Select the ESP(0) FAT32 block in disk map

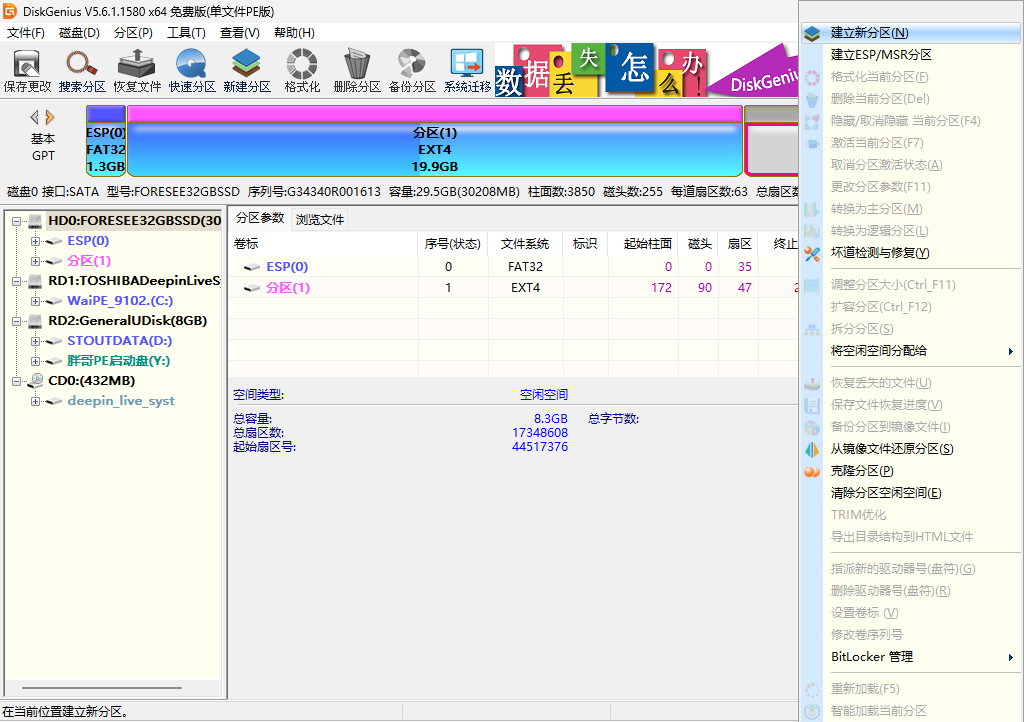(x=106, y=141)
